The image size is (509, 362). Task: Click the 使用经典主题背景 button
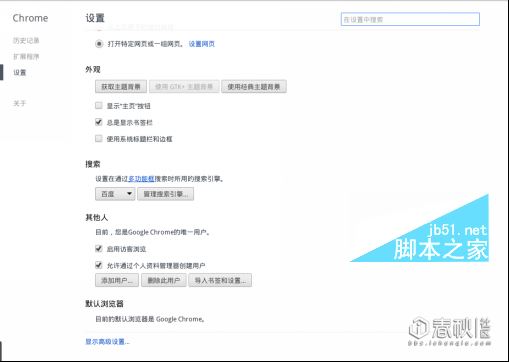[x=254, y=87]
